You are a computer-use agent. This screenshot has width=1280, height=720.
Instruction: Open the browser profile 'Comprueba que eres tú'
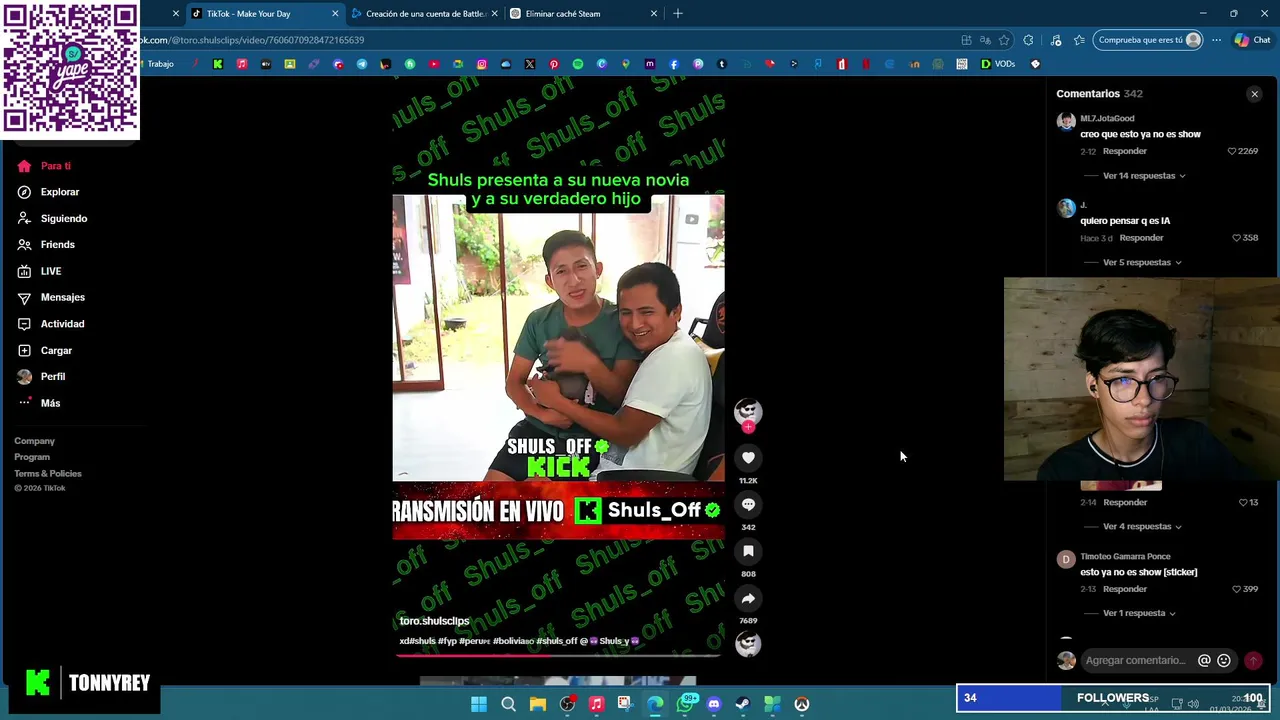coord(1148,40)
